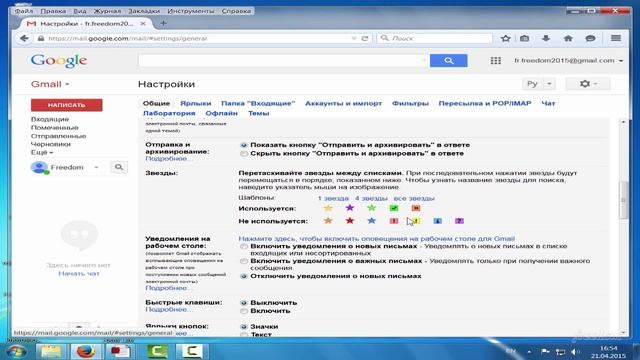
Task: Open the Темы settings tab
Action: click(258, 113)
